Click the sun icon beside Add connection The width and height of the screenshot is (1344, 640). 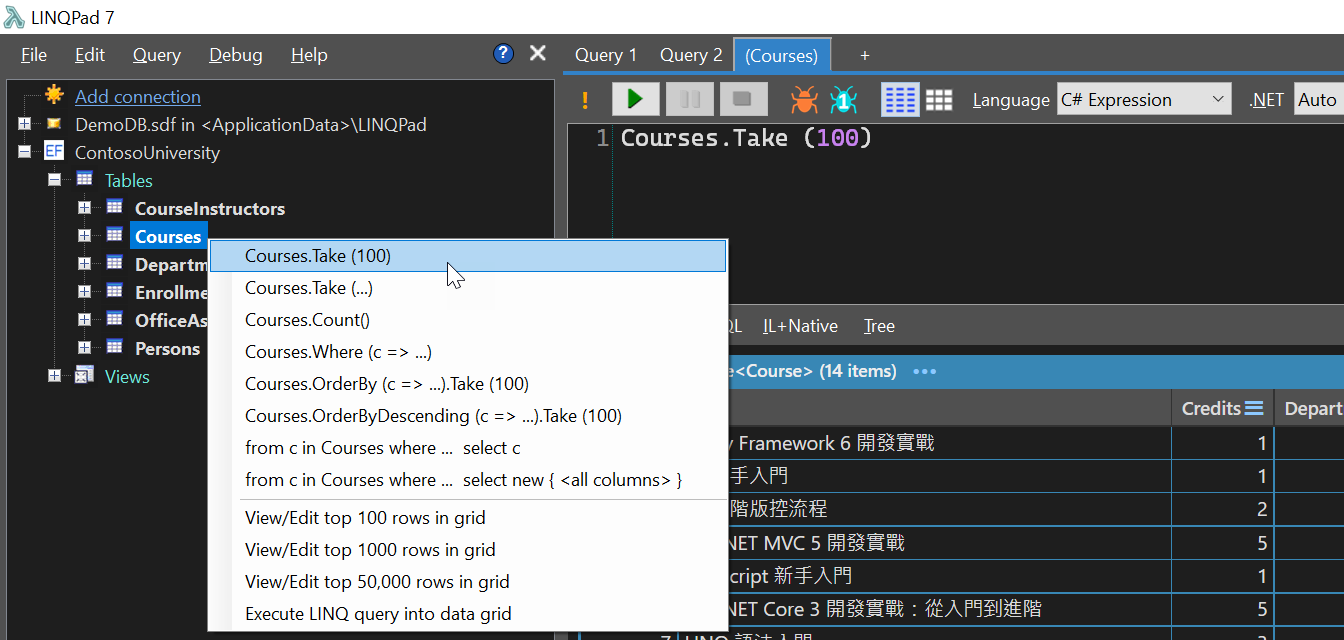(x=54, y=95)
